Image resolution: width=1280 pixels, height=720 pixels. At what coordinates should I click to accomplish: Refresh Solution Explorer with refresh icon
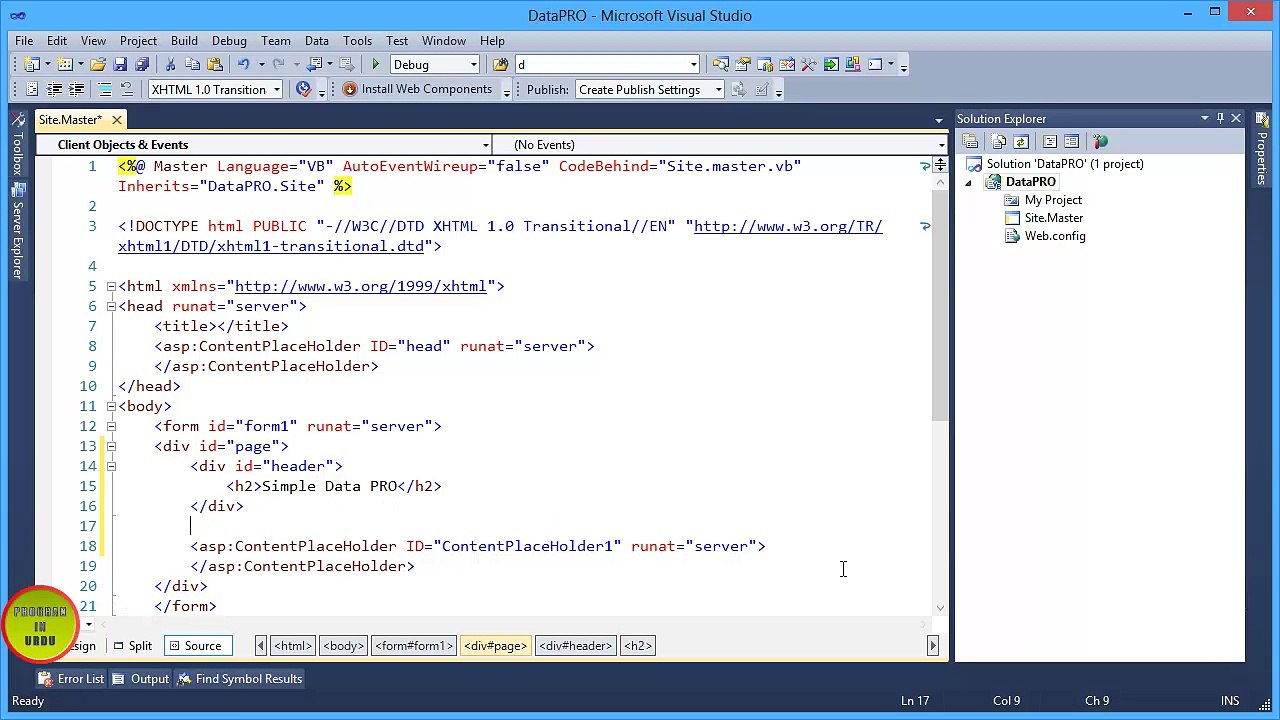coord(1021,141)
